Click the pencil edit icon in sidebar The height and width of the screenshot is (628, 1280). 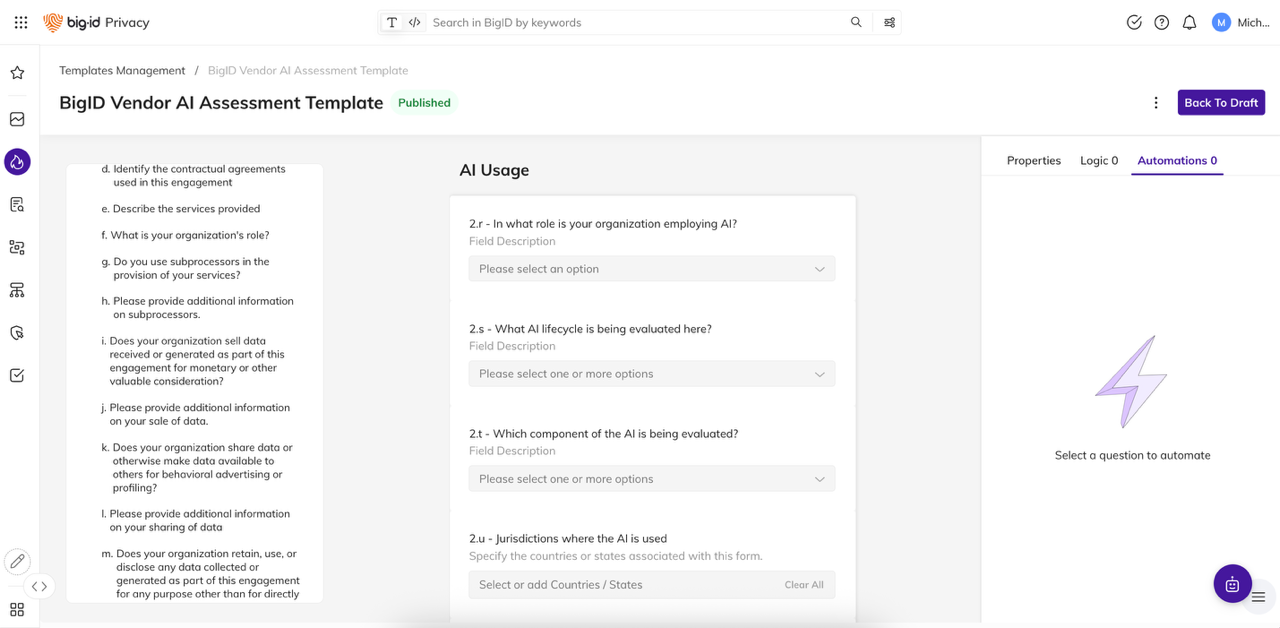tap(17, 561)
